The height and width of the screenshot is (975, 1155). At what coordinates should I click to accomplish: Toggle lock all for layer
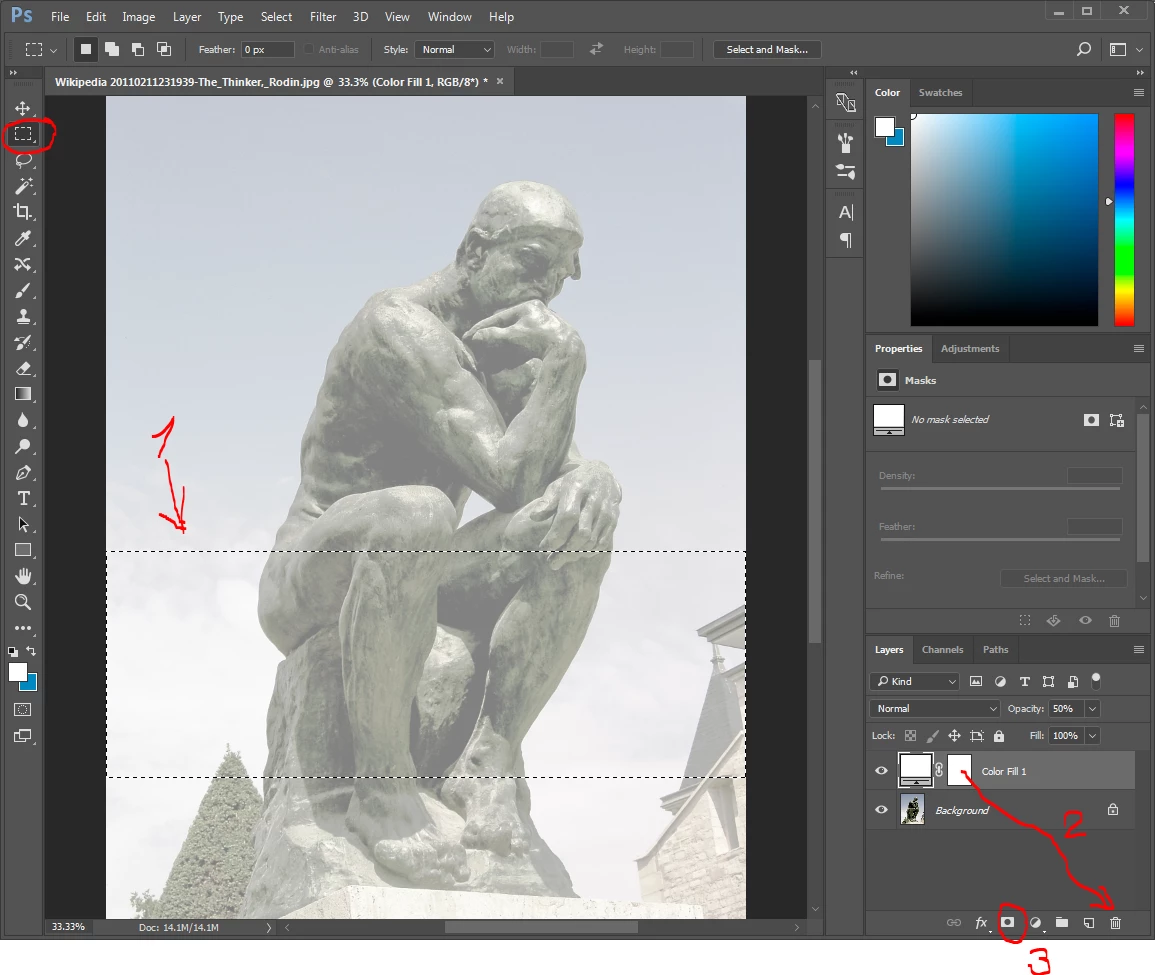tap(999, 736)
